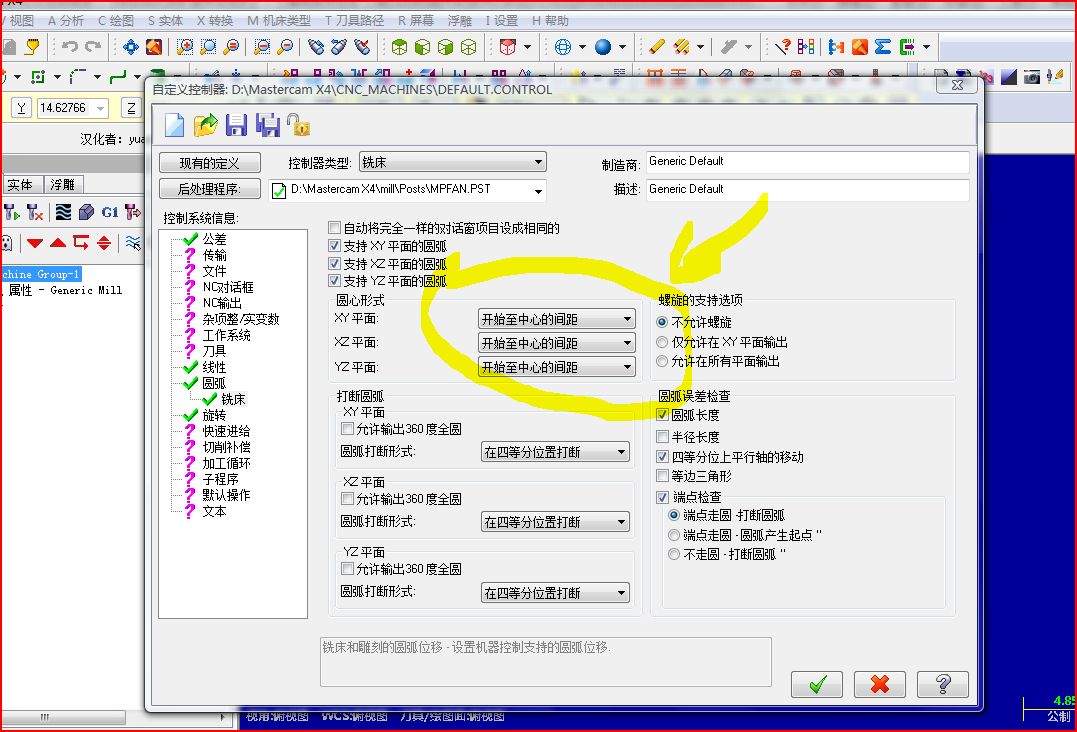The height and width of the screenshot is (732, 1077).
Task: Click the yellow pencil delete icon
Action: click(657, 47)
